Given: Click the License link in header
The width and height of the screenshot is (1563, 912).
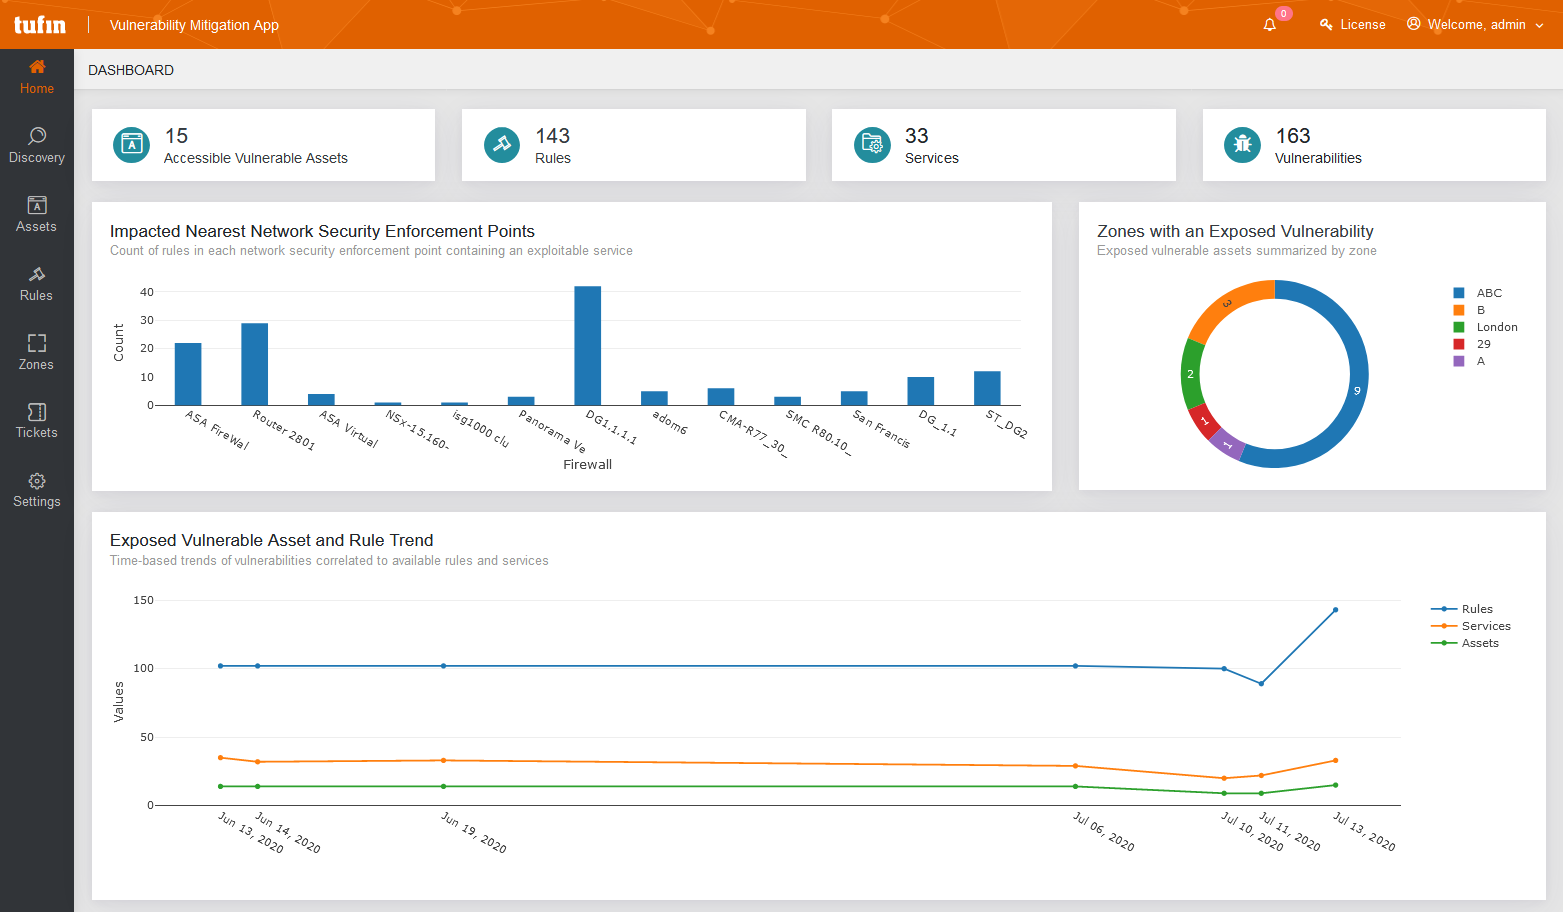Looking at the screenshot, I should [1353, 25].
